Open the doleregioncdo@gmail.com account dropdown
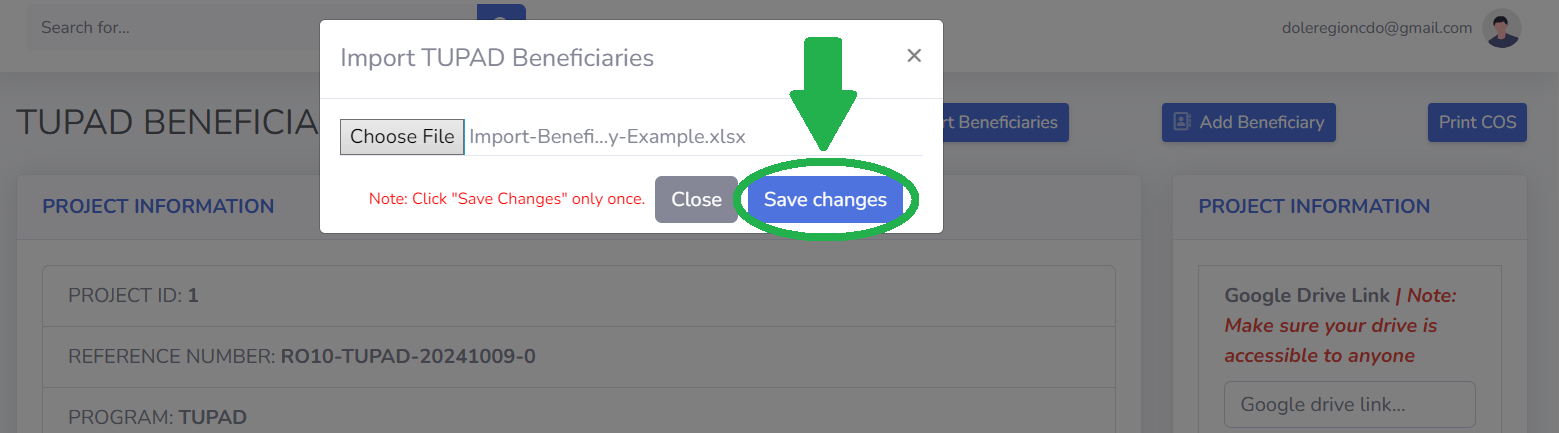 [1377, 28]
